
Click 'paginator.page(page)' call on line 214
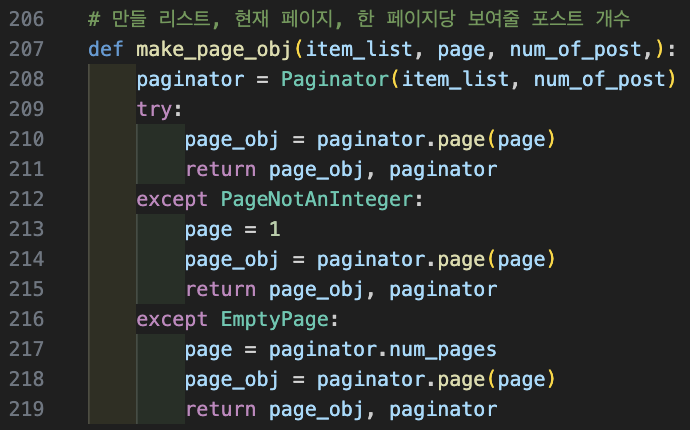coord(437,260)
